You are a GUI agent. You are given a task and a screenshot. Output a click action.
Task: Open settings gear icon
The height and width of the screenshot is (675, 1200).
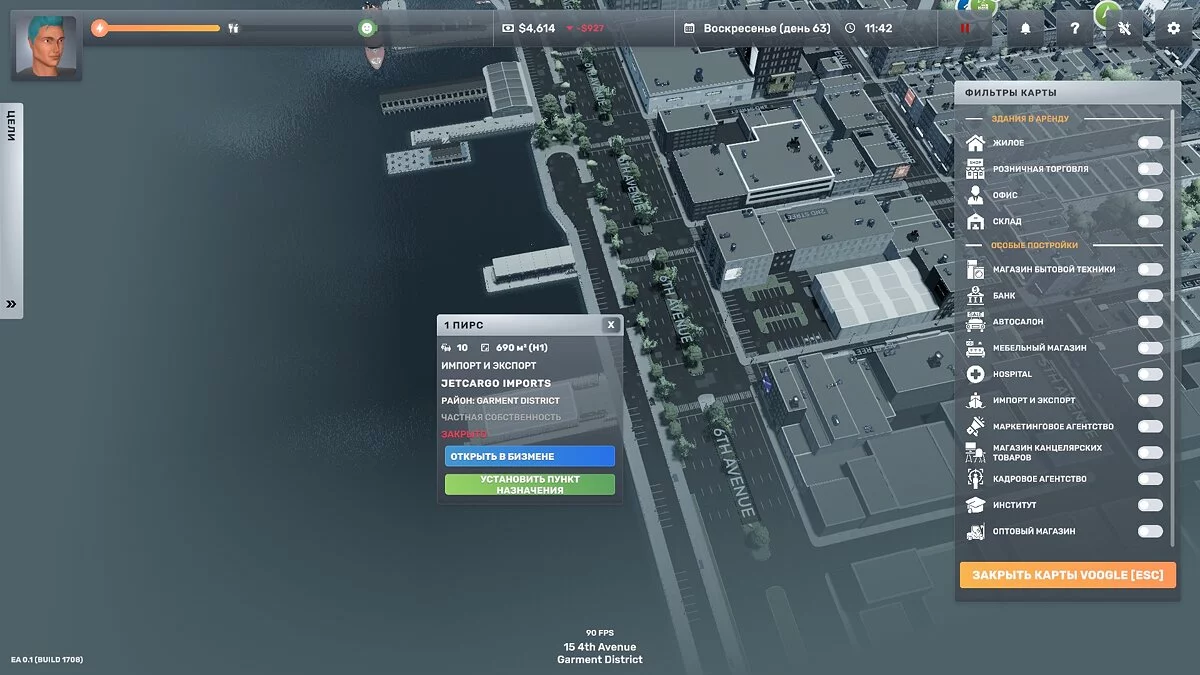click(x=1174, y=28)
